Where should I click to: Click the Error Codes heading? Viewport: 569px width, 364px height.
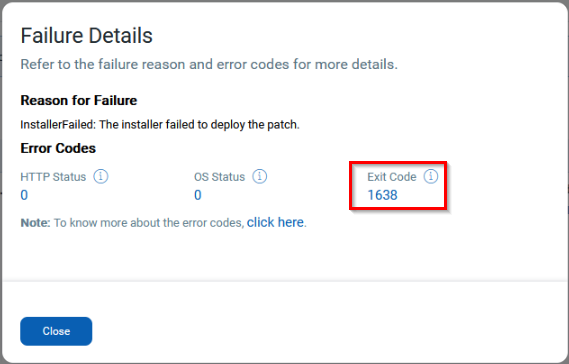click(58, 148)
